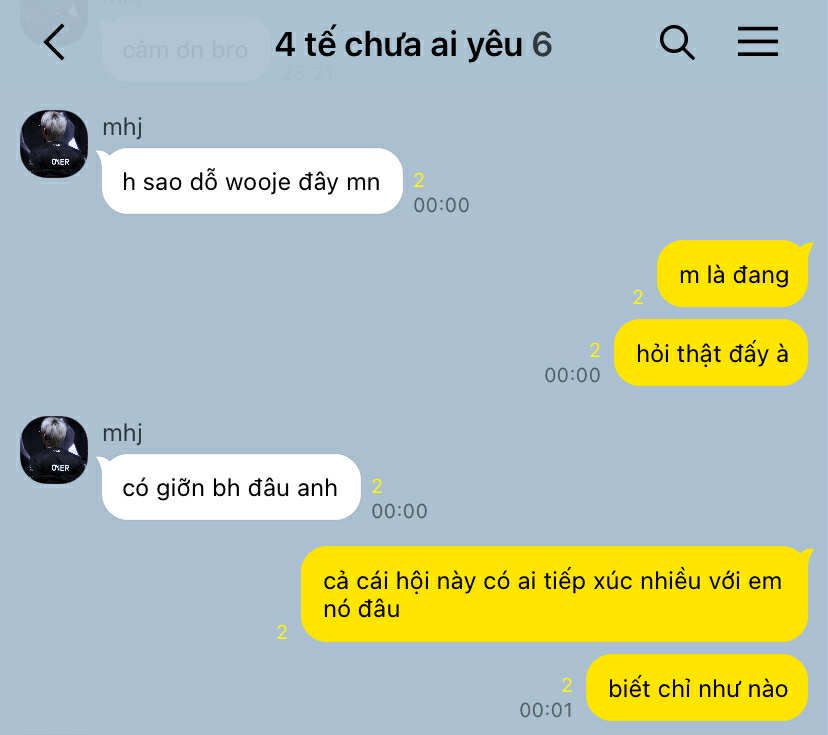
Task: Open the chat title '4 tế chưa ai yêu 6'
Action: (x=413, y=44)
